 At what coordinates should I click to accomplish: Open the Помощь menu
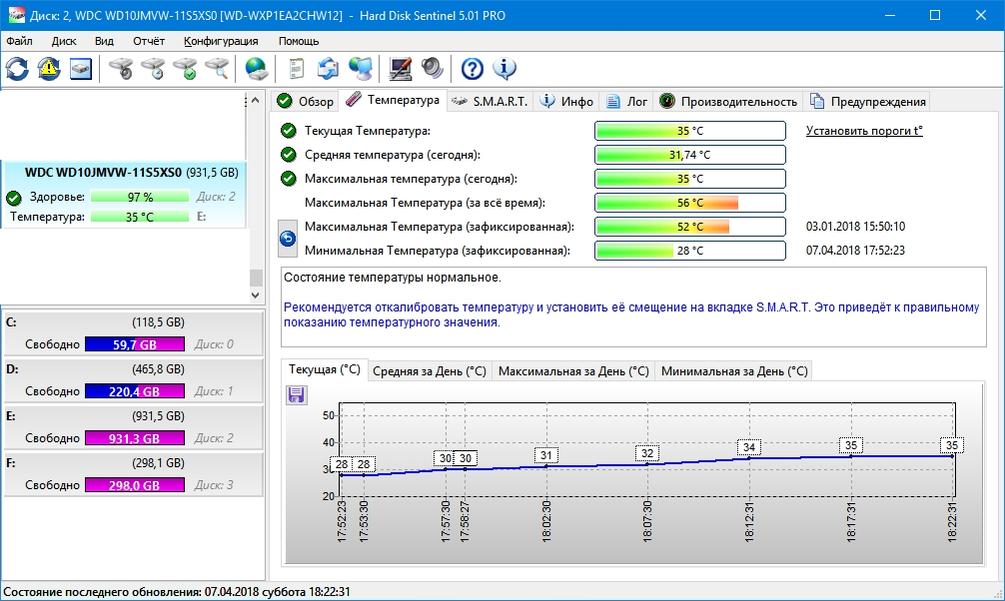(x=299, y=41)
